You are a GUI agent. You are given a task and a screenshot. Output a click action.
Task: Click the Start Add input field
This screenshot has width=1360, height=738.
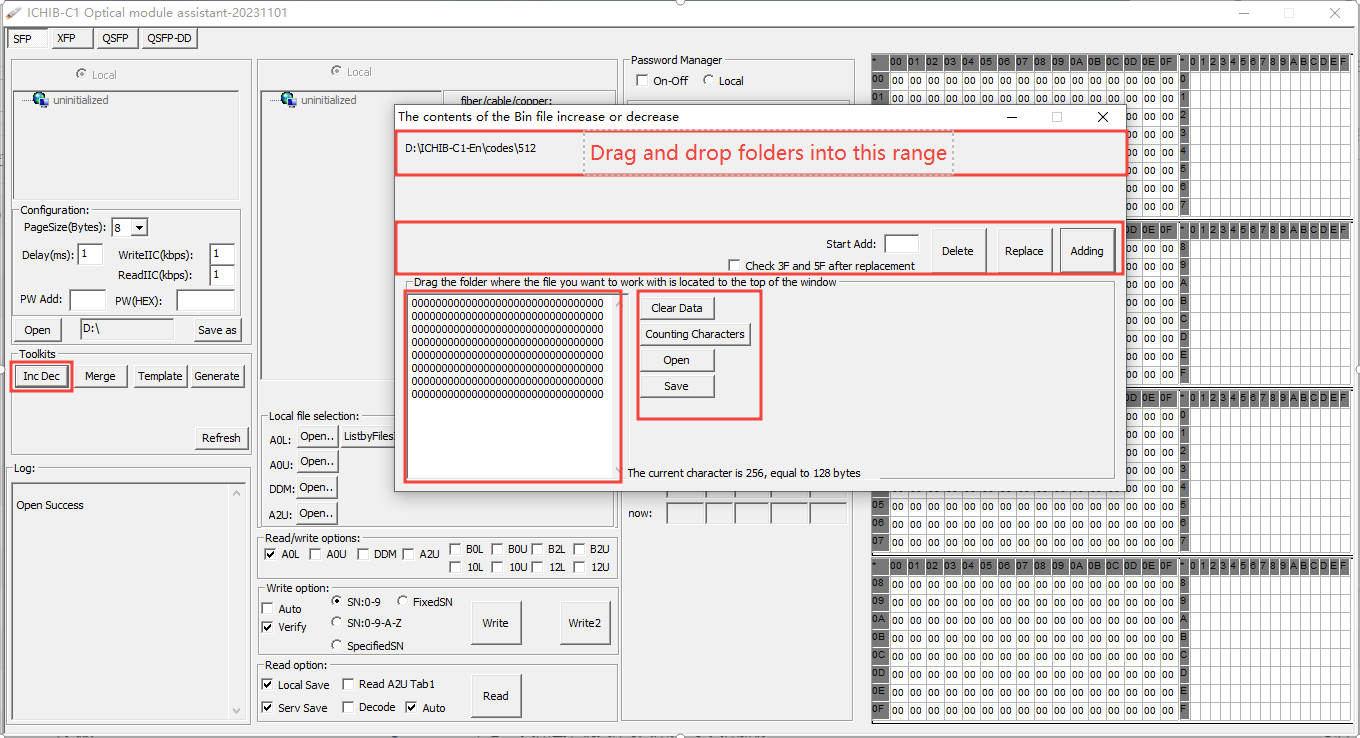[x=901, y=242]
